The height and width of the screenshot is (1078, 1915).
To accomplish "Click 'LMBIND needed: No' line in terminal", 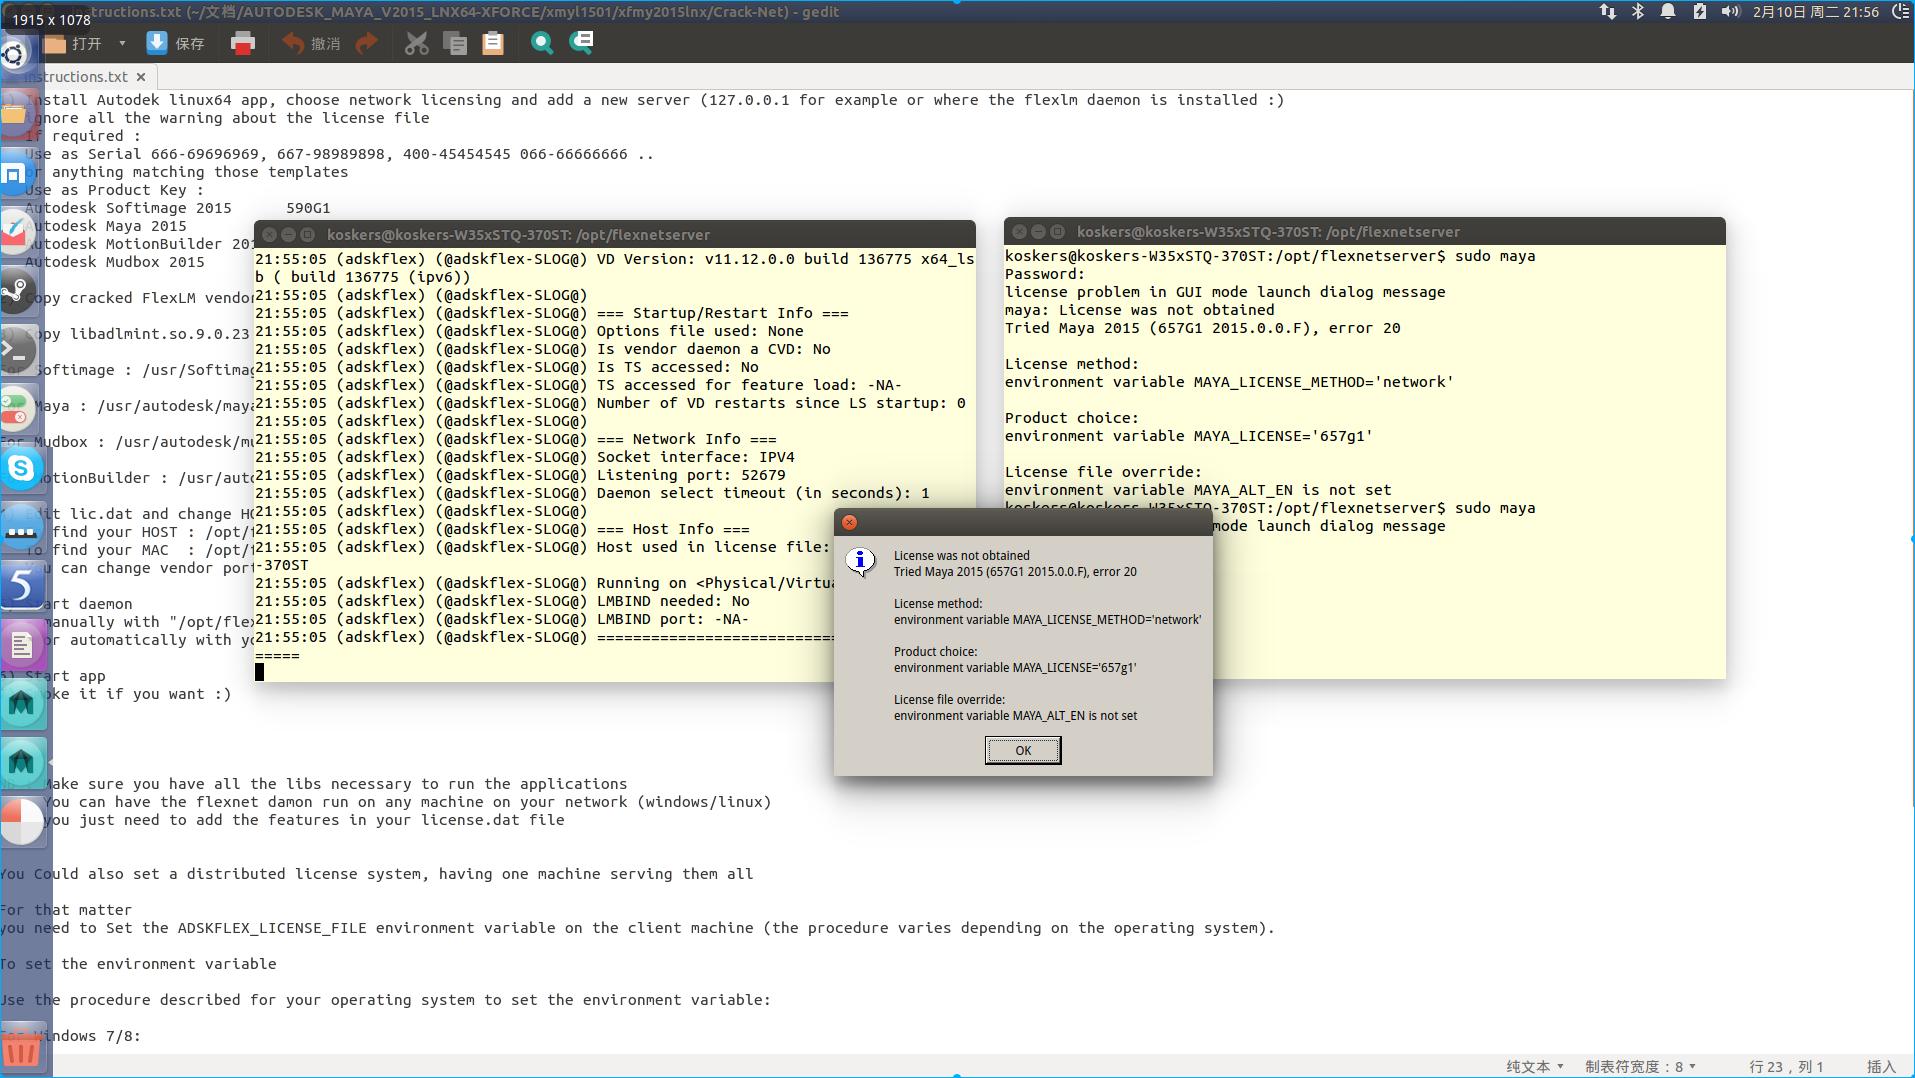I will click(673, 601).
